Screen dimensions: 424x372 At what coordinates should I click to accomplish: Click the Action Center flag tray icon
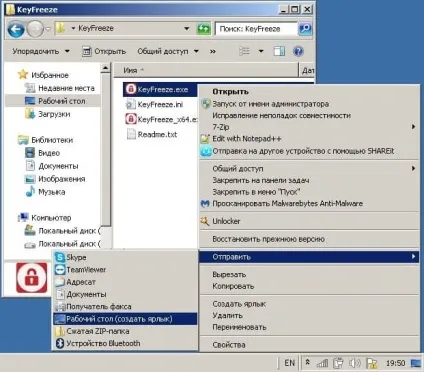click(371, 363)
